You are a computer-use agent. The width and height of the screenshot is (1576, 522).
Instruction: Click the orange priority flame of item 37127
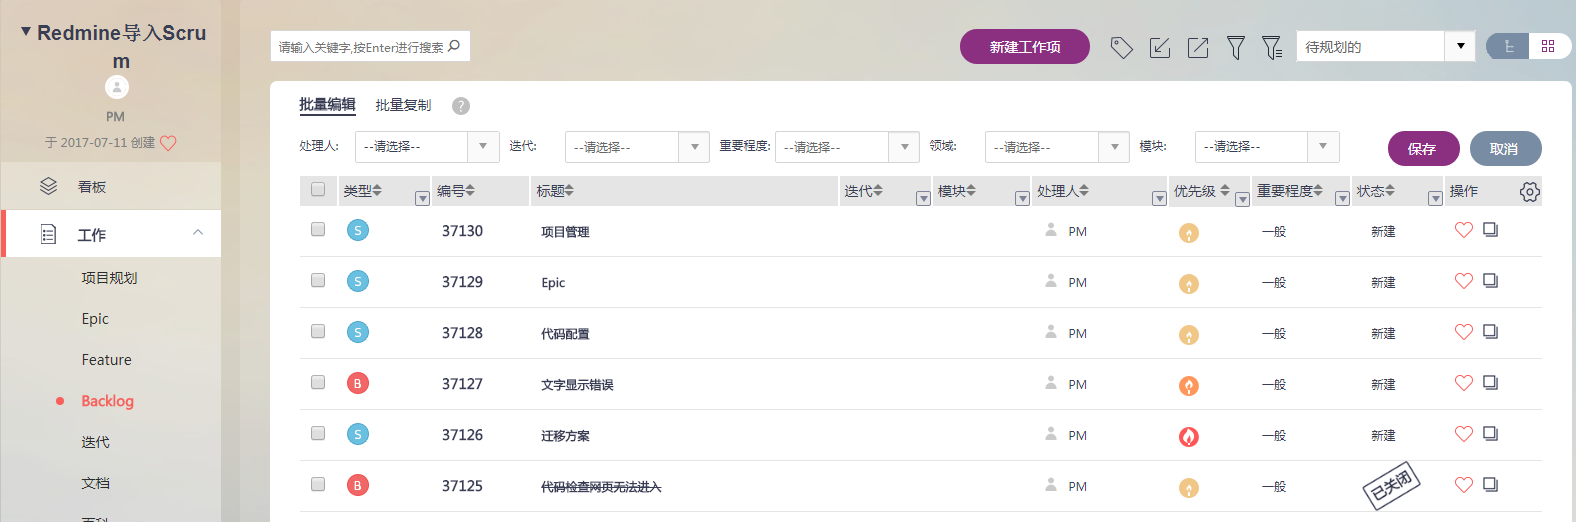[1189, 386]
